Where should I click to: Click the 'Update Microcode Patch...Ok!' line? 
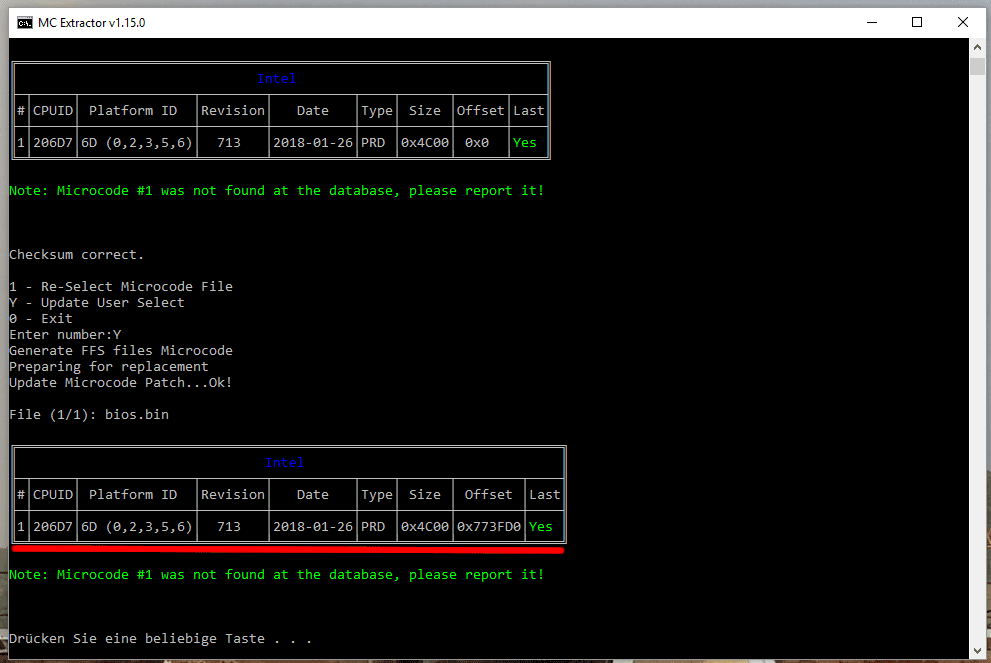(x=121, y=383)
